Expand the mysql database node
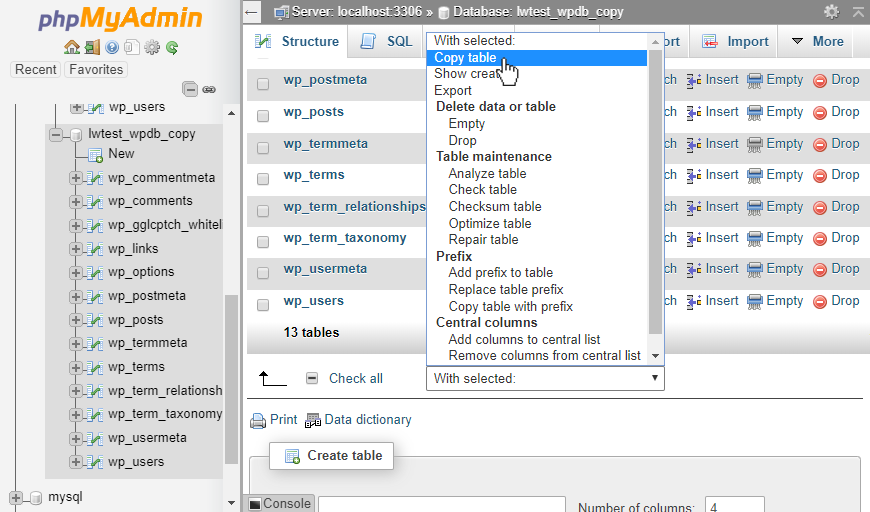Screen dimensions: 870x512 tap(16, 498)
